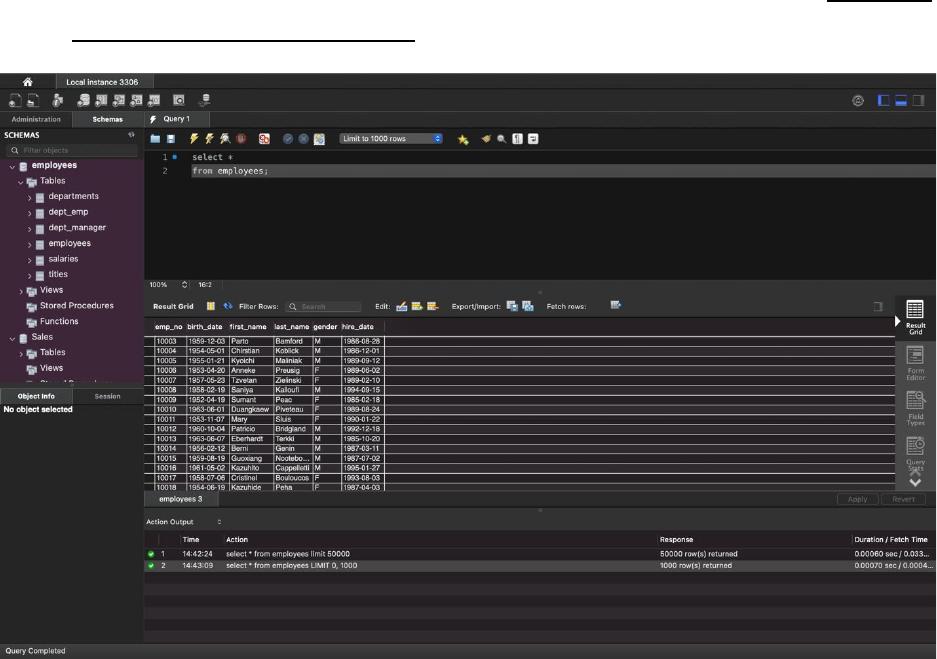Click the Filter objects search field
The image size is (937, 659).
pyautogui.click(x=72, y=151)
